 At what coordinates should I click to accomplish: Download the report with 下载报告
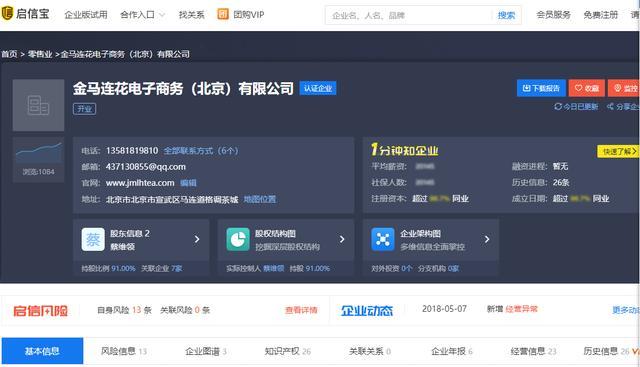(541, 88)
